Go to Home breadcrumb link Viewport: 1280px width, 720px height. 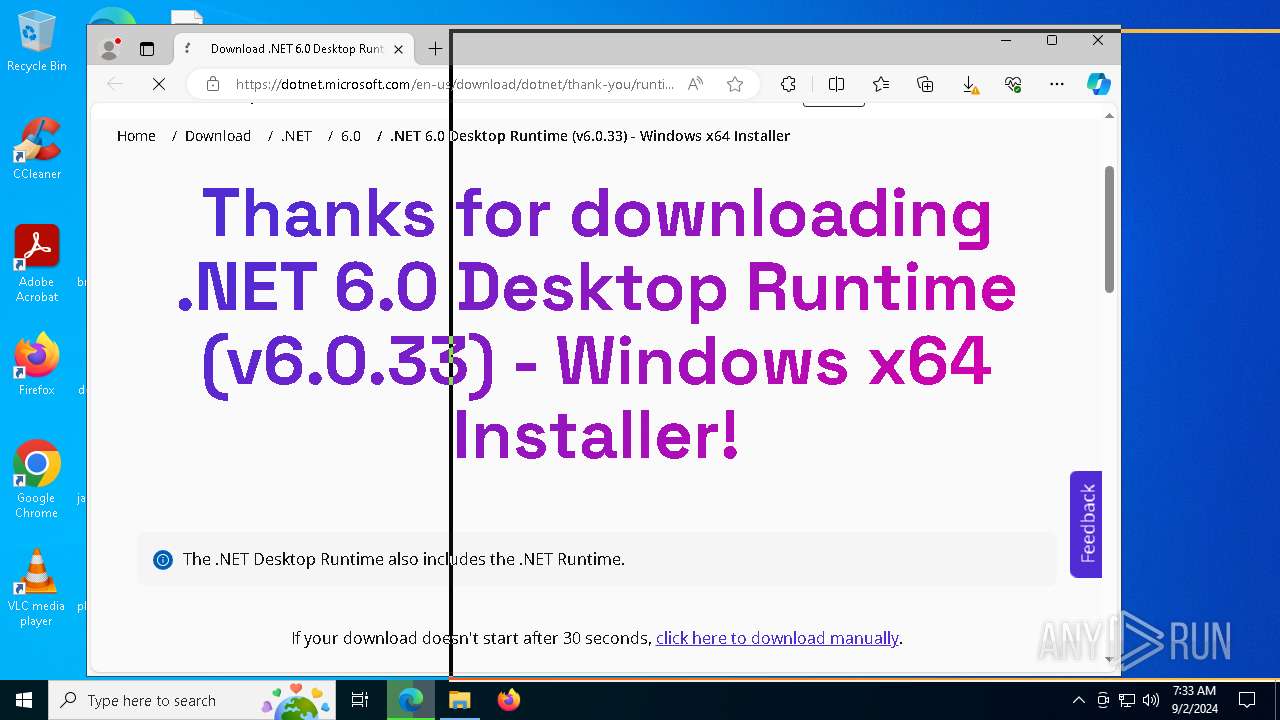coord(136,136)
